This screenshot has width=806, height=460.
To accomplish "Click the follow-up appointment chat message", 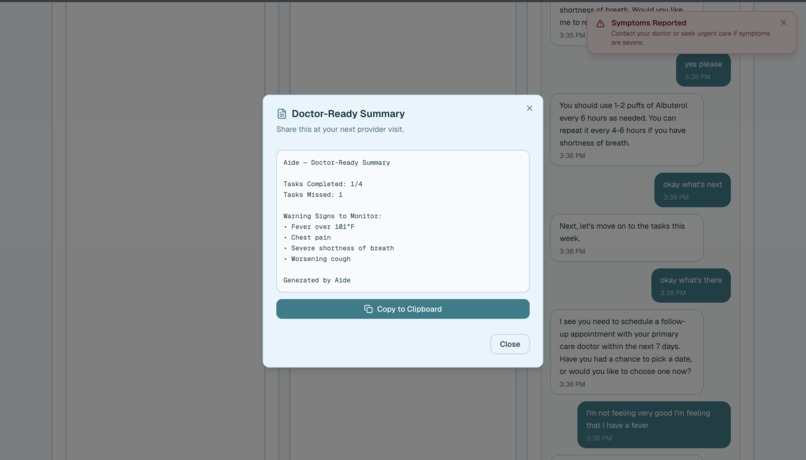I will coord(627,352).
